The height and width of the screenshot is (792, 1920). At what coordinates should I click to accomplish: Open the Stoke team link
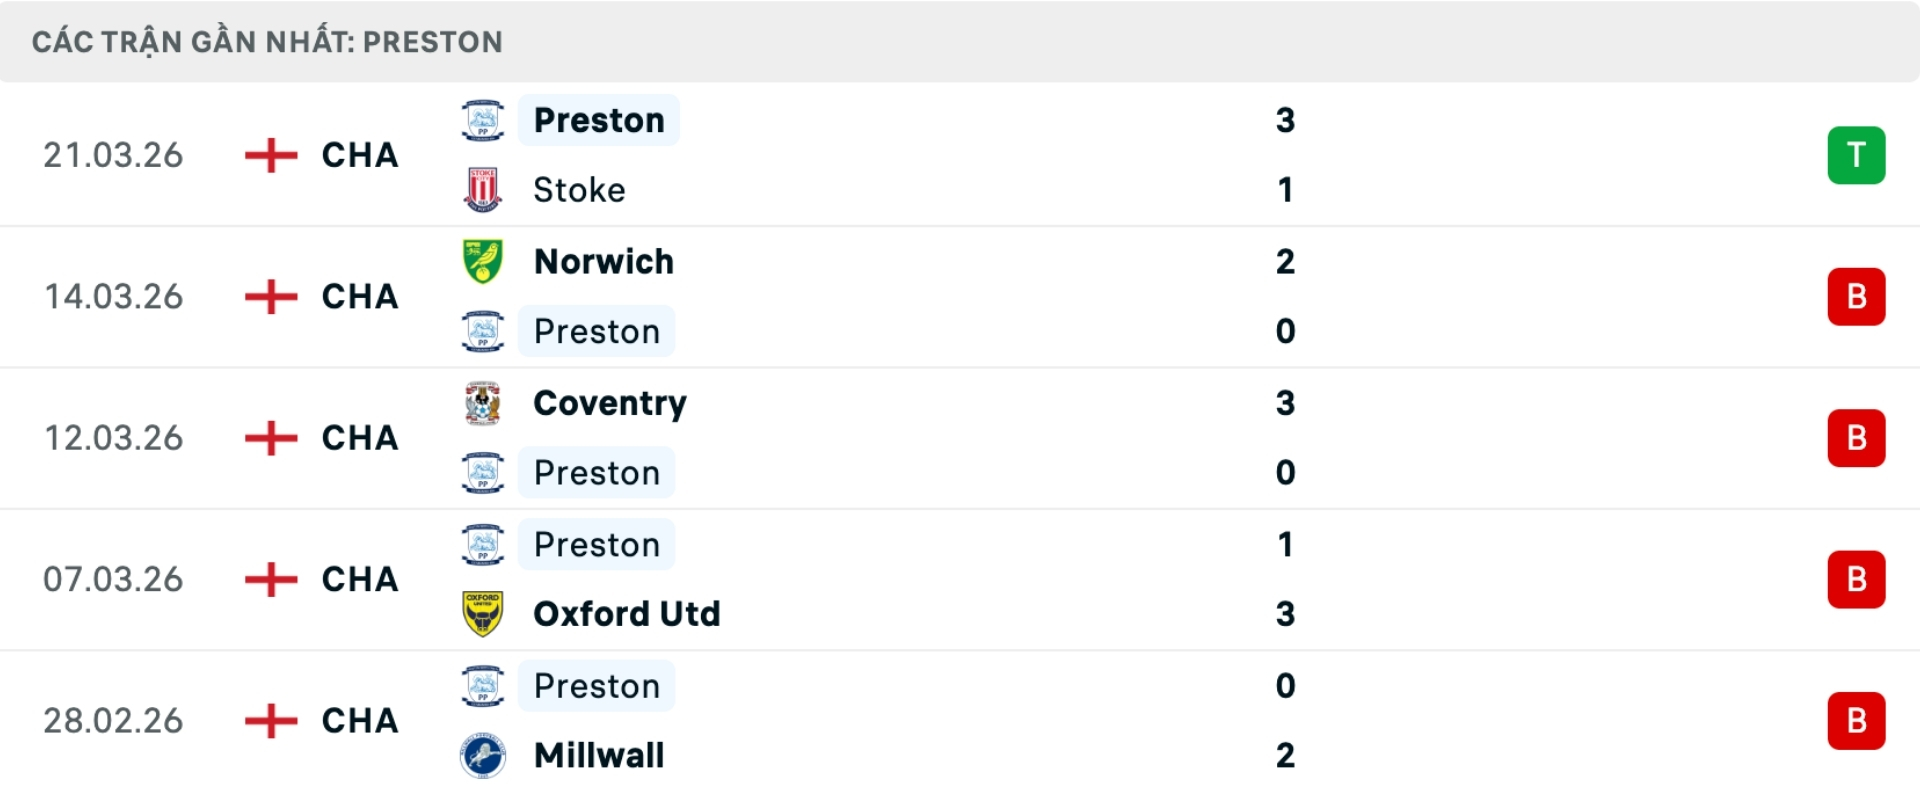(x=579, y=190)
